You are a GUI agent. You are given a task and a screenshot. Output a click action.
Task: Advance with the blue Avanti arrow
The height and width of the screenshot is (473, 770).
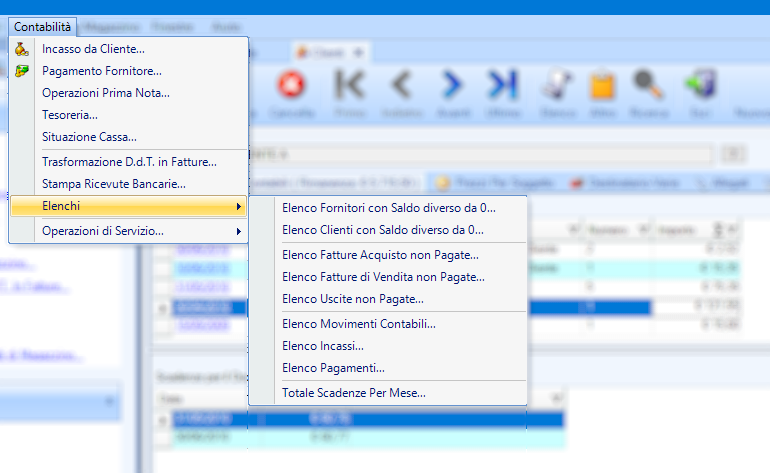pyautogui.click(x=453, y=86)
